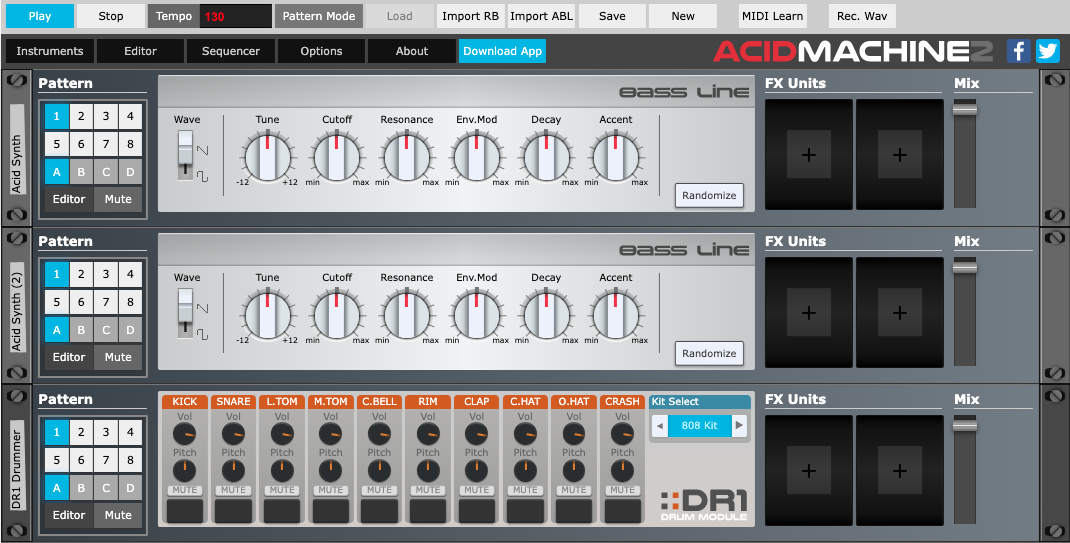Randomize the Acid Synth (2) settings

click(x=709, y=353)
